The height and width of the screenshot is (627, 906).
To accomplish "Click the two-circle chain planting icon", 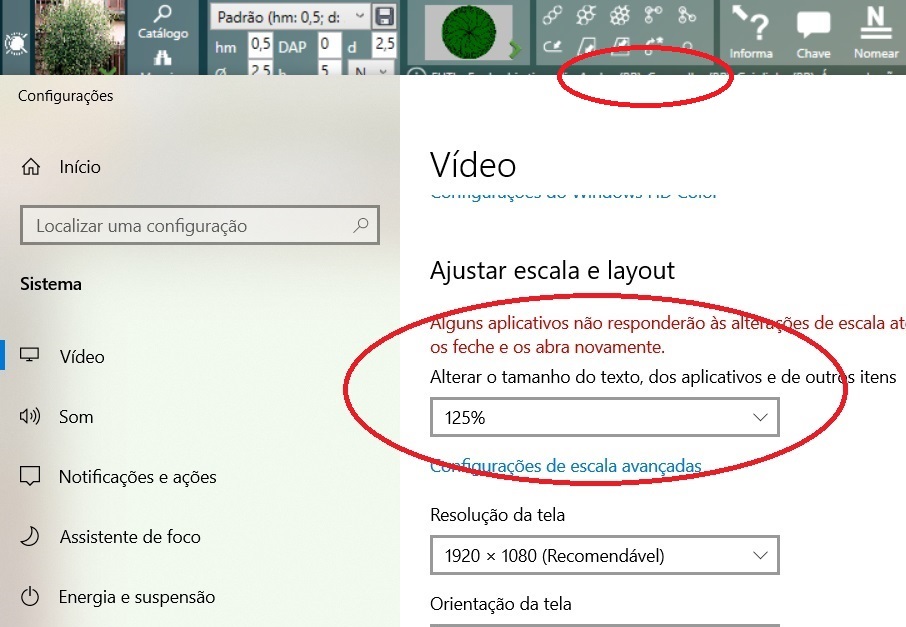I will [554, 16].
